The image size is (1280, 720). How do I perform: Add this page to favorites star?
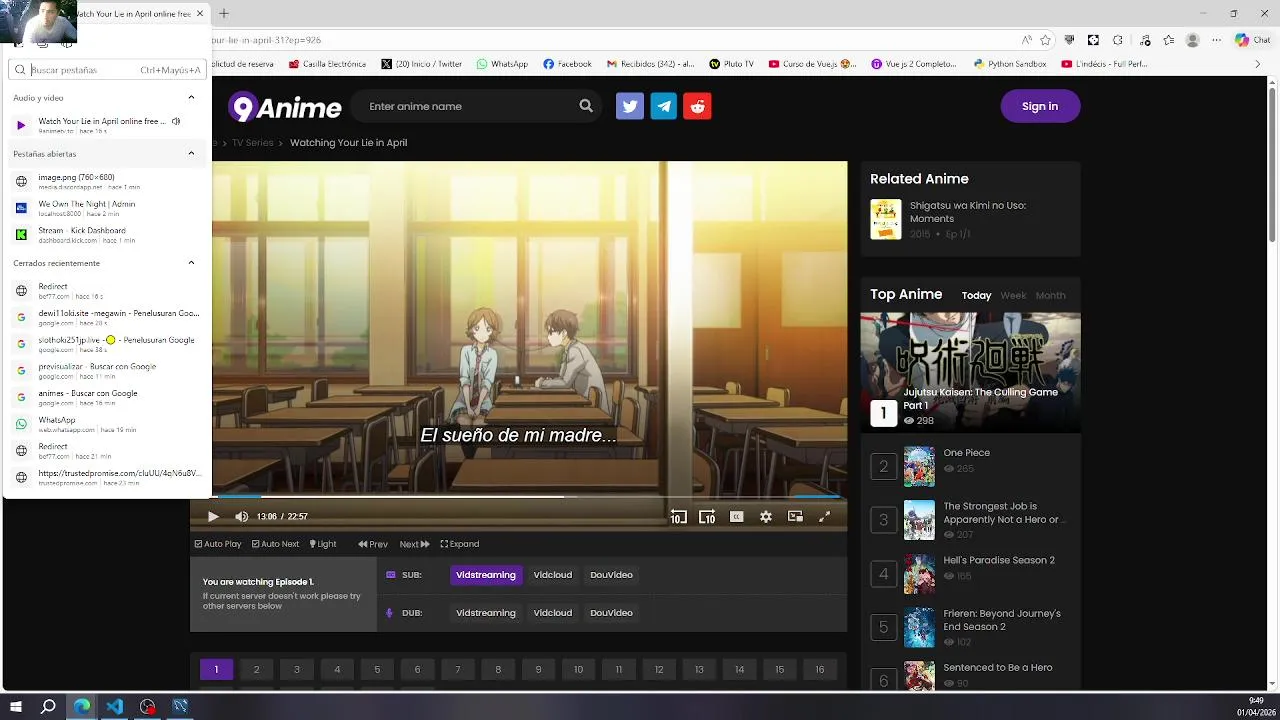click(1046, 40)
